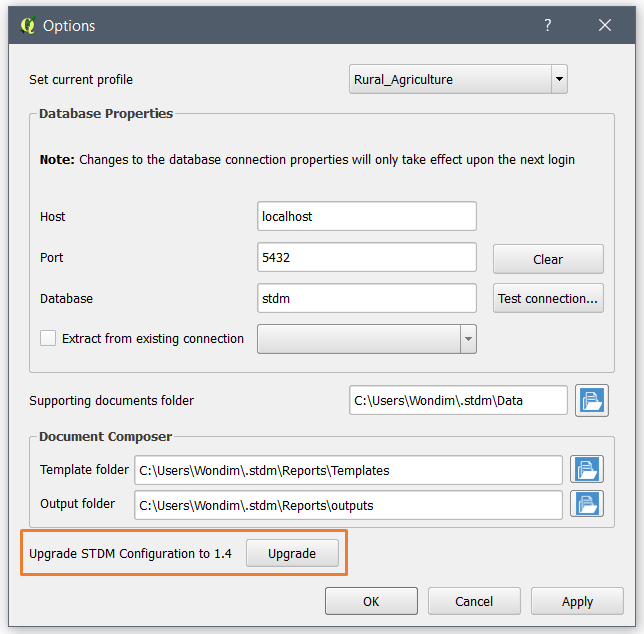Image resolution: width=644 pixels, height=634 pixels.
Task: Click the supporting documents path field
Action: tap(458, 400)
